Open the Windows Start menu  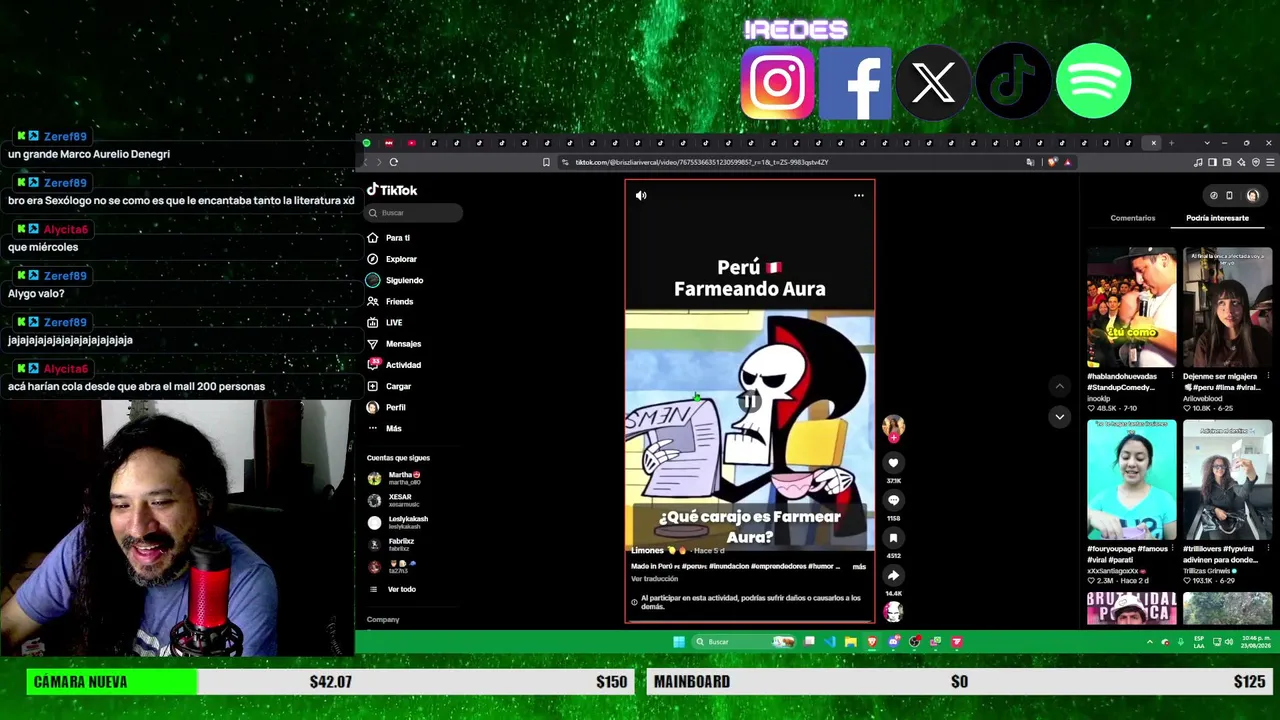point(679,642)
